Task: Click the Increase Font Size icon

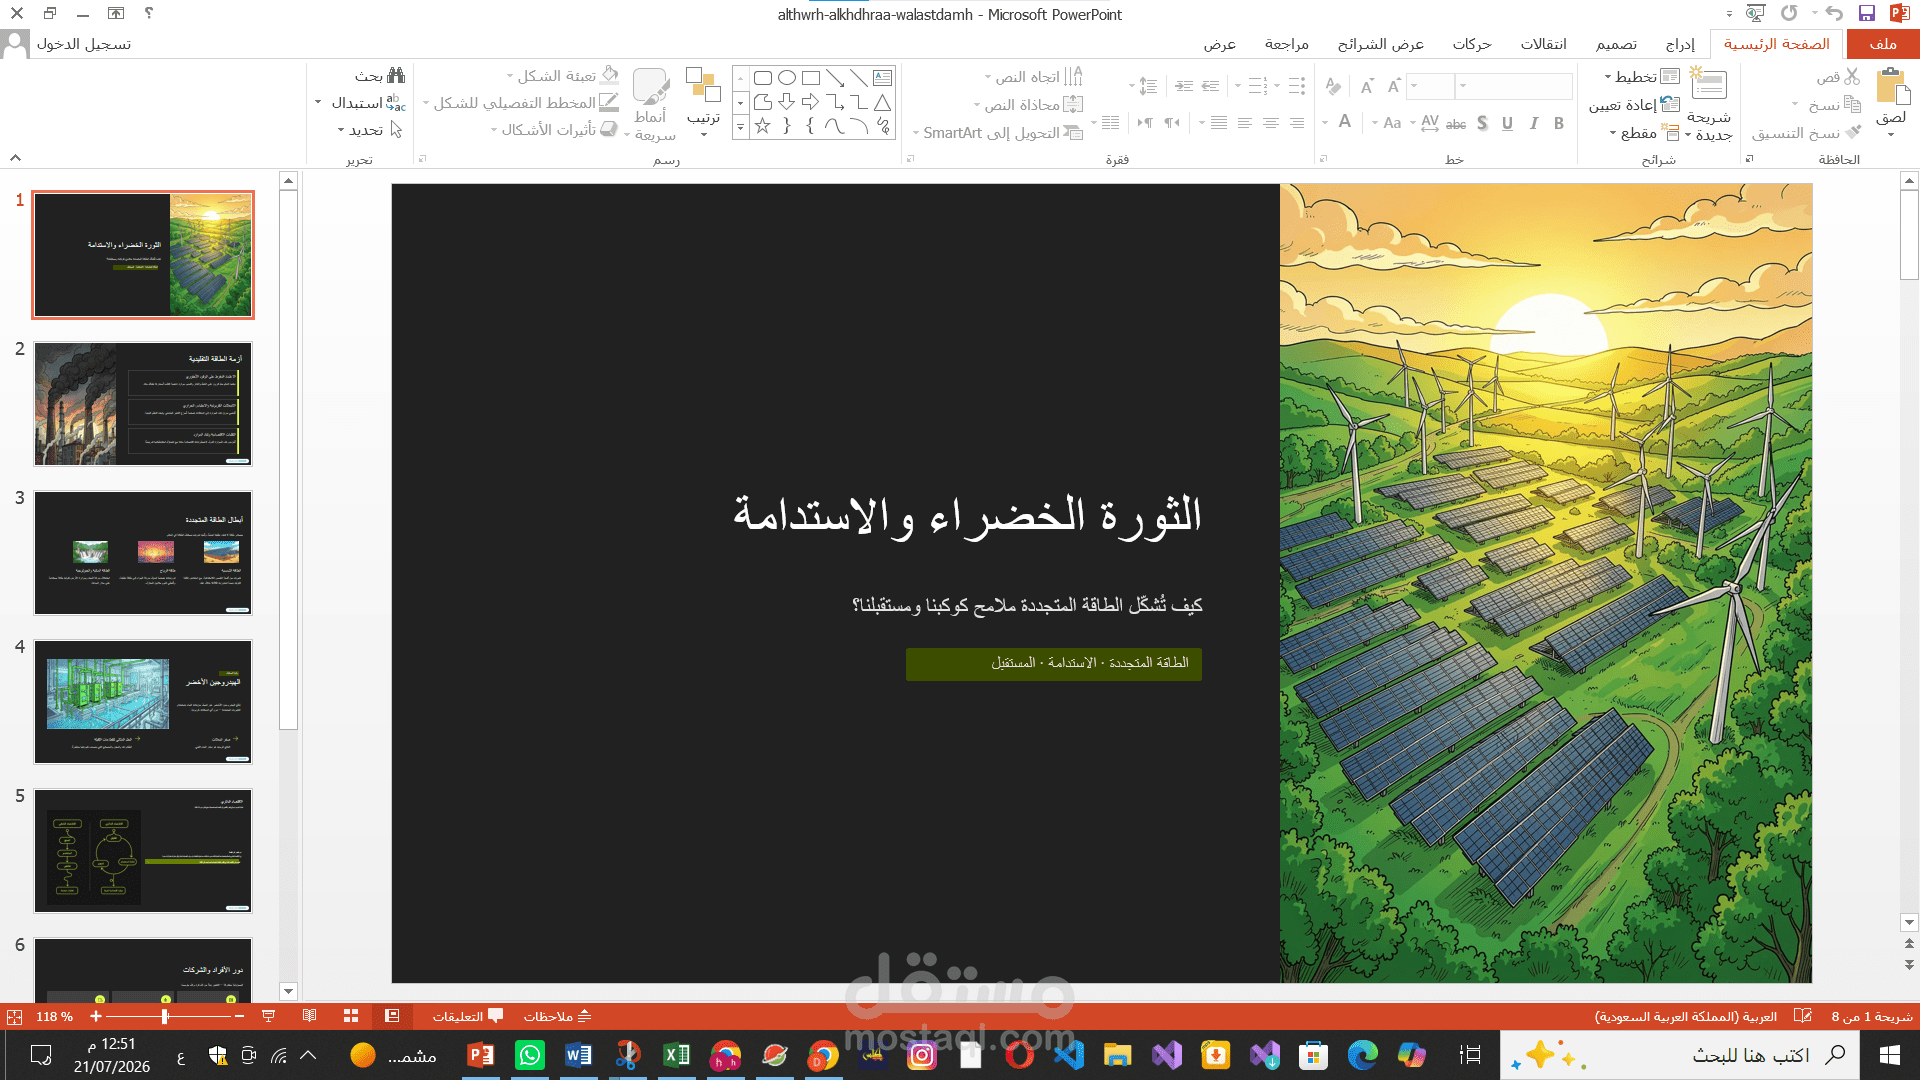Action: point(1393,86)
